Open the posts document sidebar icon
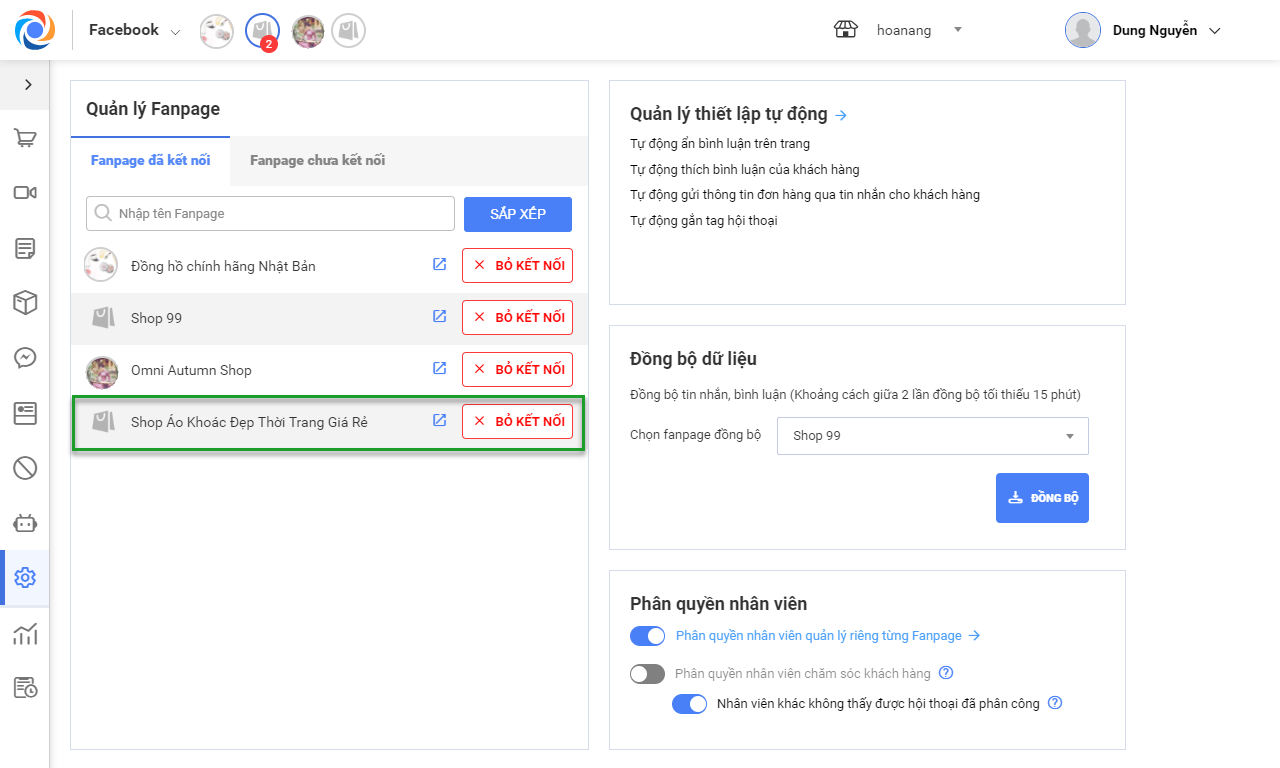Image resolution: width=1280 pixels, height=768 pixels. [x=25, y=248]
